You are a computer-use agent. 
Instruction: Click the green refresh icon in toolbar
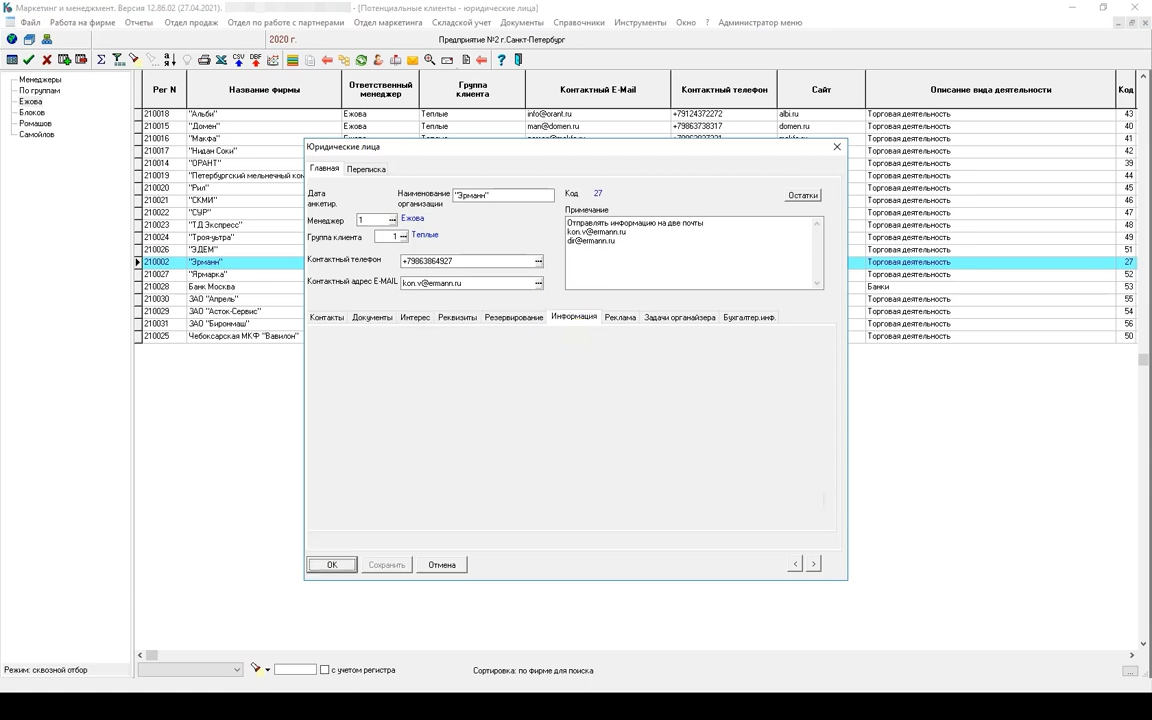[x=361, y=60]
